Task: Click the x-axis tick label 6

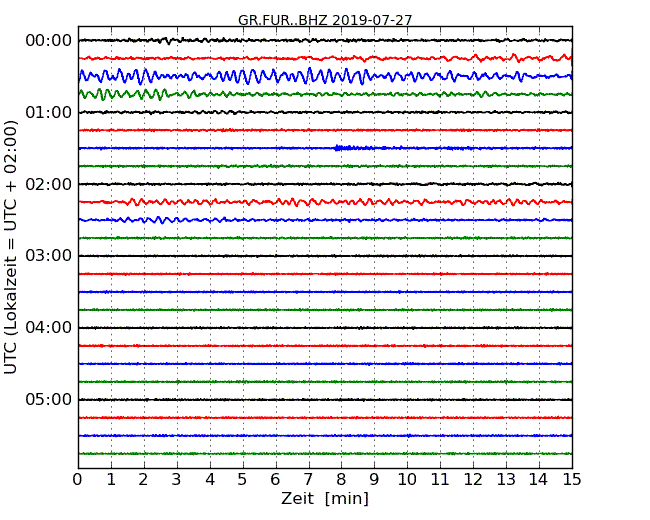Action: point(275,480)
